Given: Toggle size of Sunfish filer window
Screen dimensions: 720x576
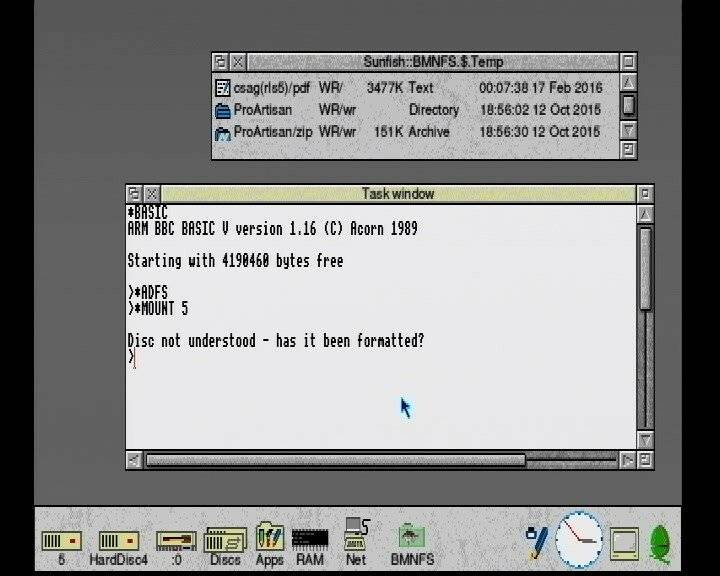Looking at the screenshot, I should (628, 62).
